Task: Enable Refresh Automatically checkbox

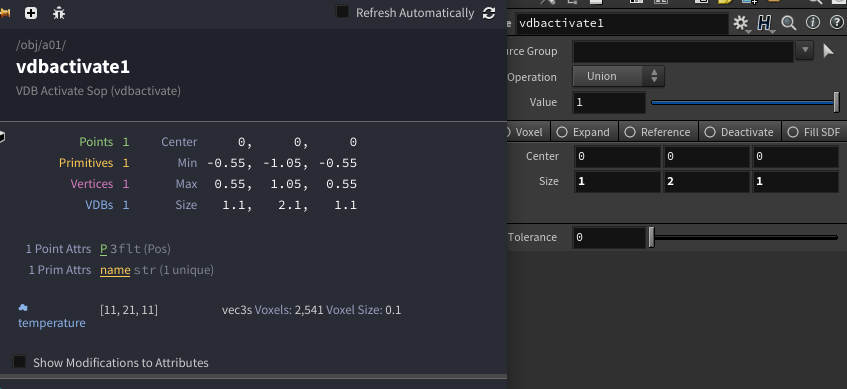Action: point(342,12)
